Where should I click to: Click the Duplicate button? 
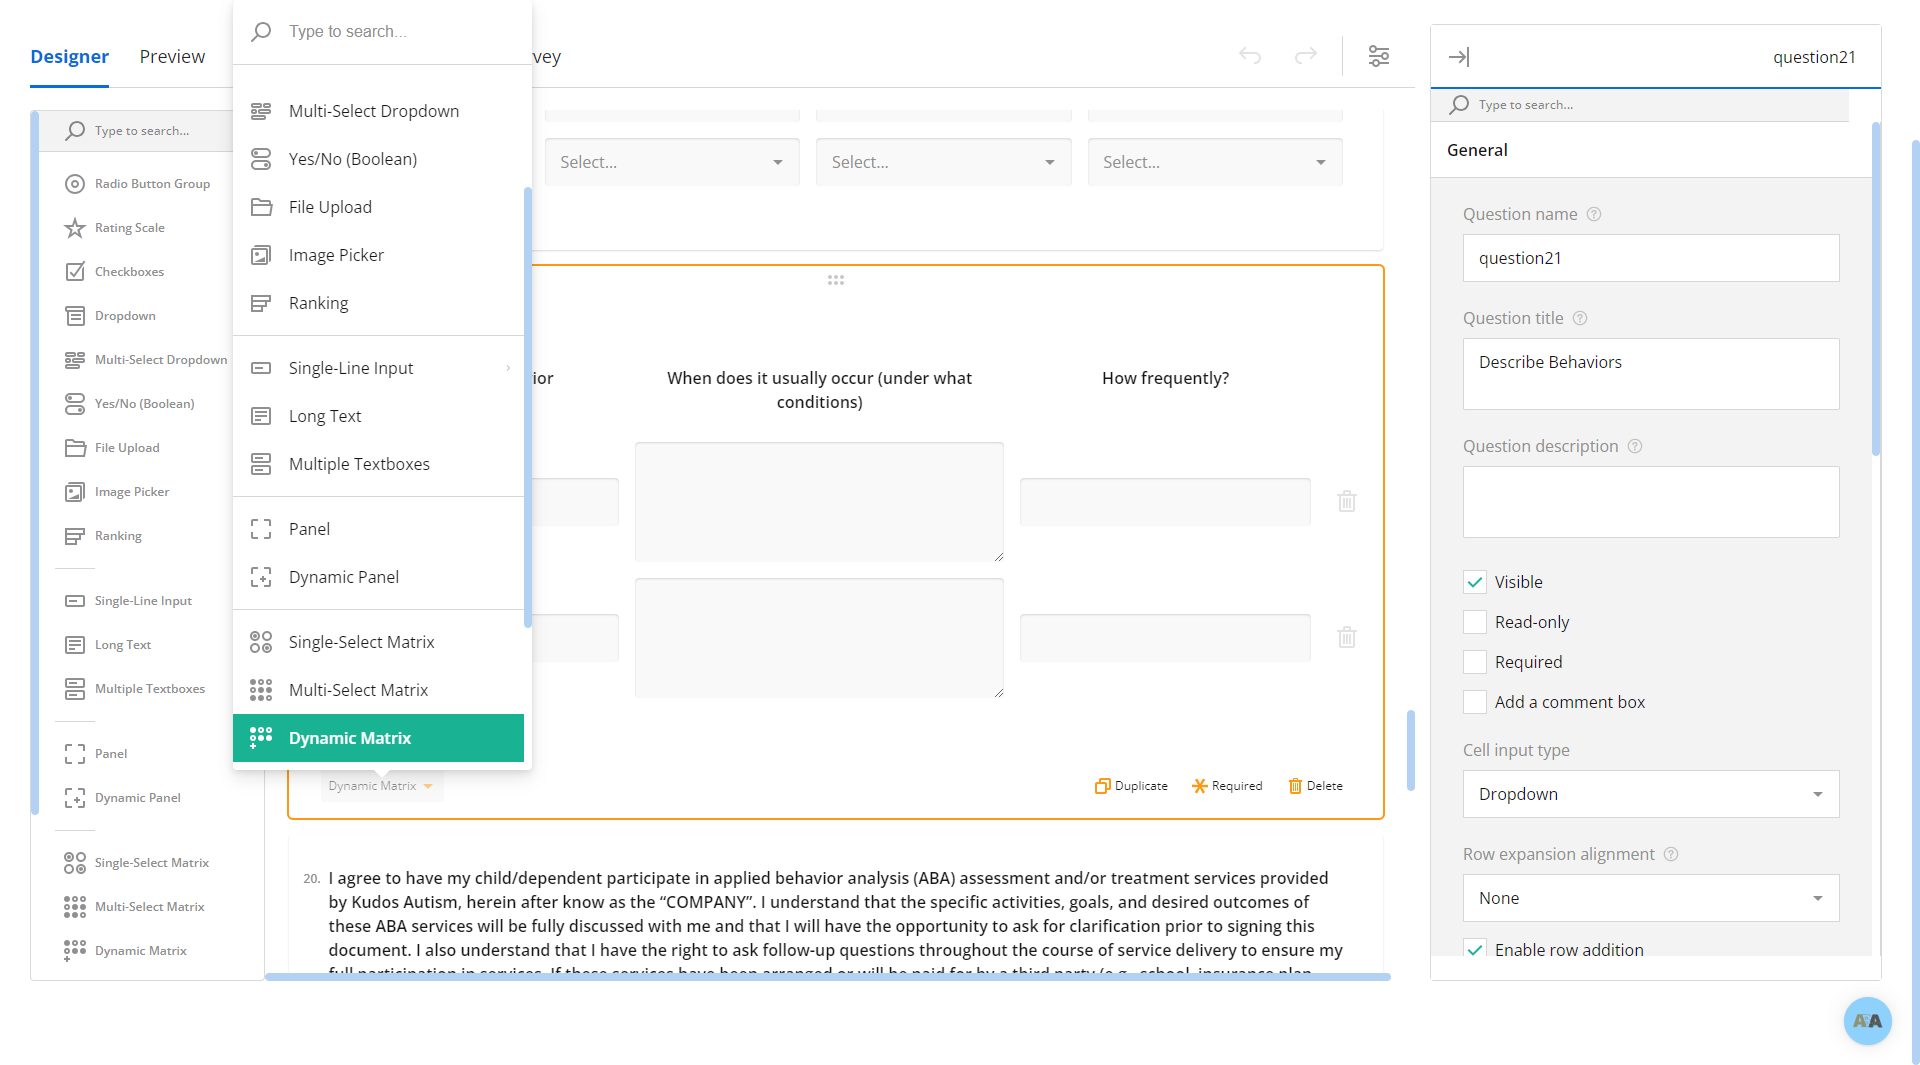1131,786
